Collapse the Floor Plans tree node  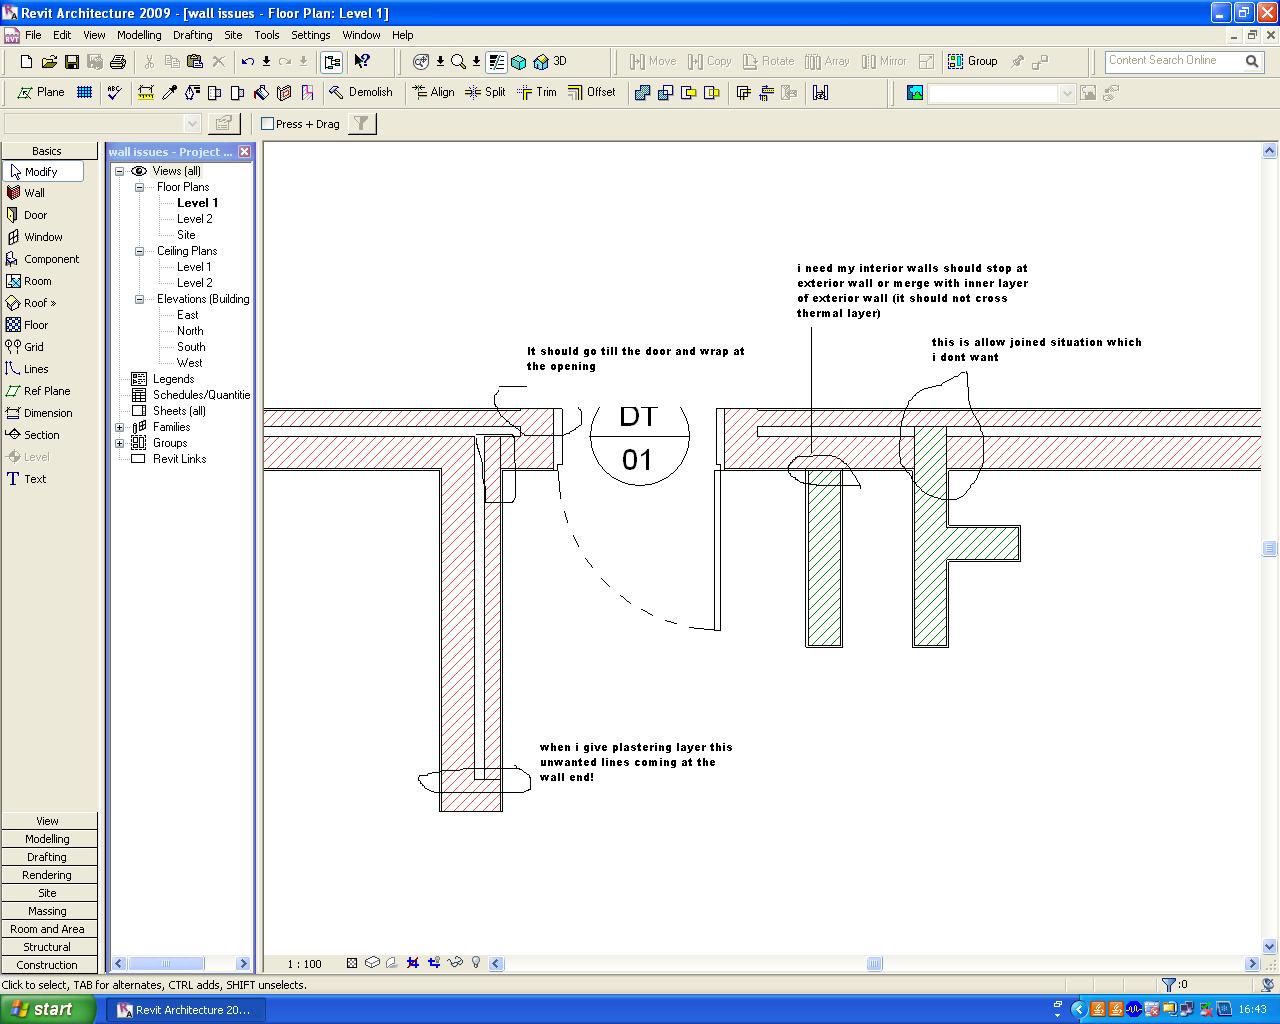(140, 187)
